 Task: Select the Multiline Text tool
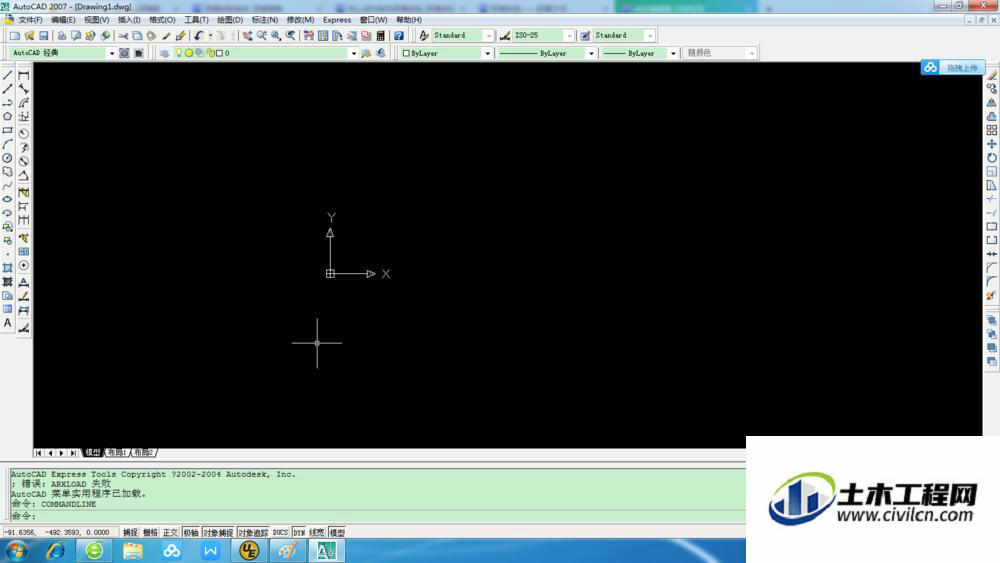[8, 323]
